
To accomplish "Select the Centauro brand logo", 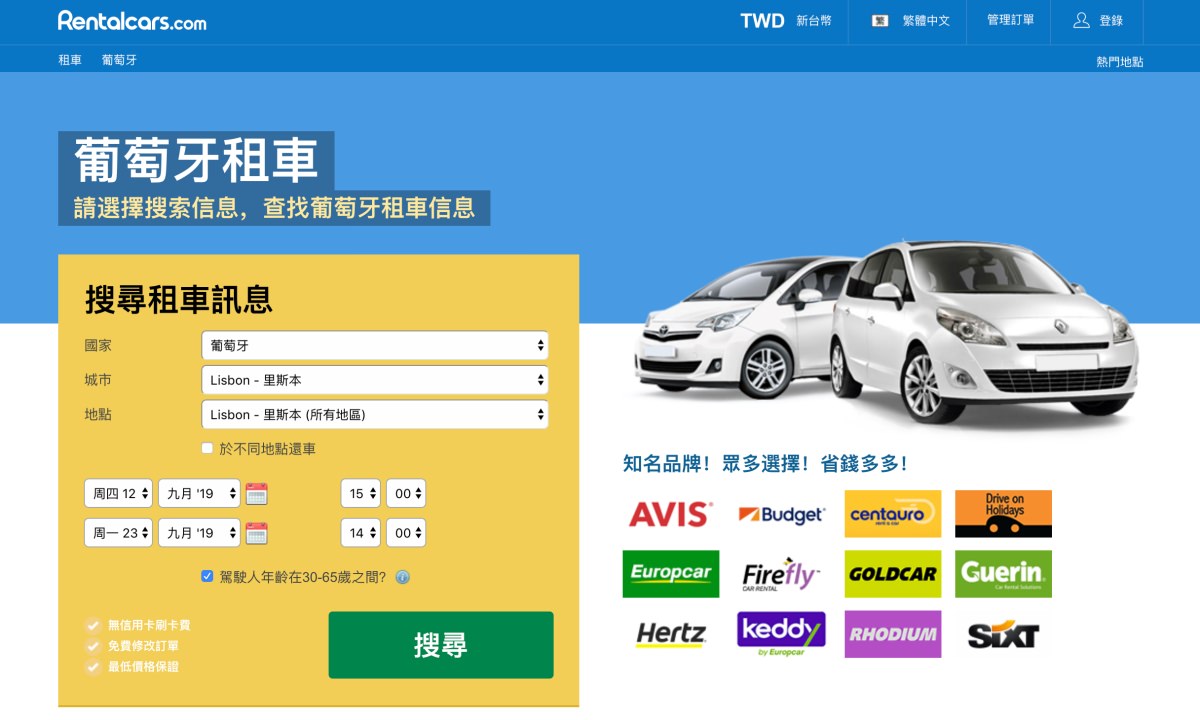I will (892, 514).
